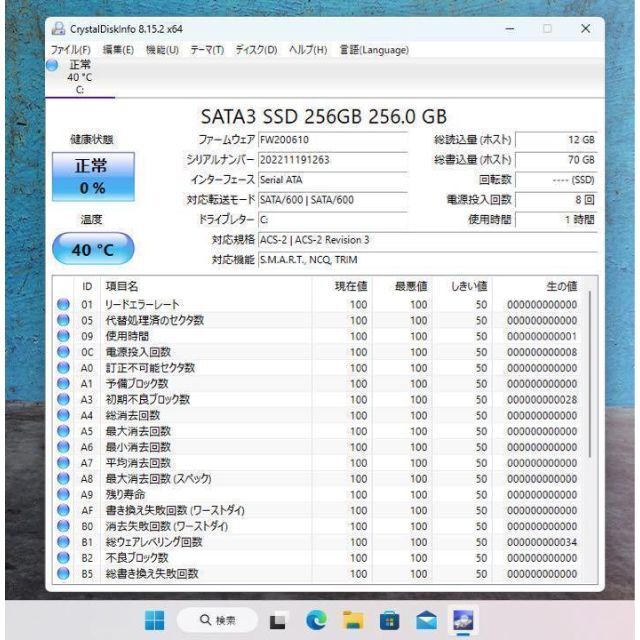Click raw value 000000000008 in row 0C
Image resolution: width=640 pixels, height=640 pixels.
point(542,352)
